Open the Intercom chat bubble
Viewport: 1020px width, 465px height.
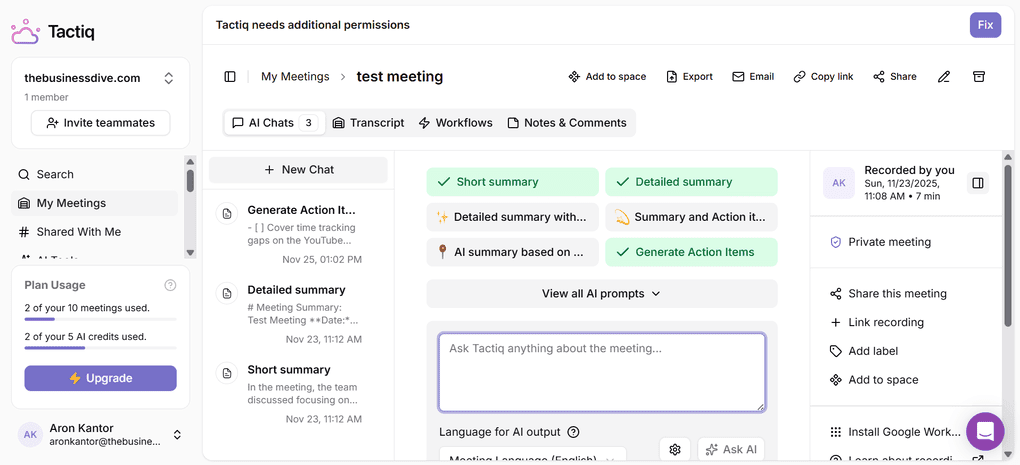(x=985, y=431)
